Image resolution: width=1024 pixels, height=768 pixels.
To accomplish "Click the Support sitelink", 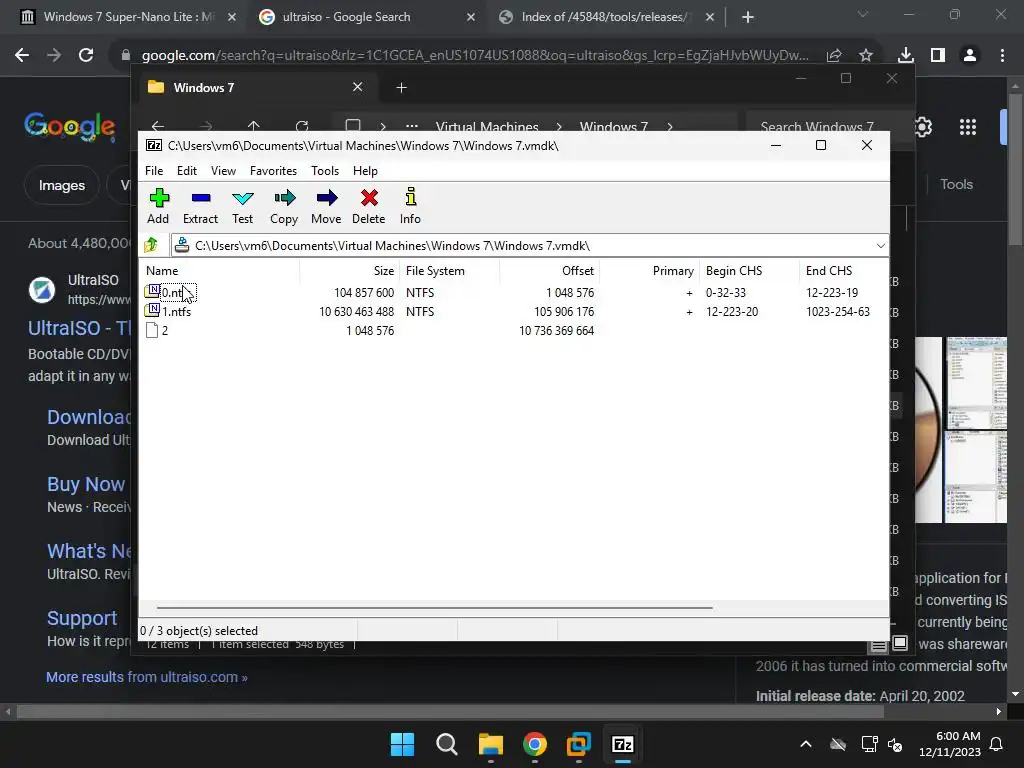I will tap(82, 618).
